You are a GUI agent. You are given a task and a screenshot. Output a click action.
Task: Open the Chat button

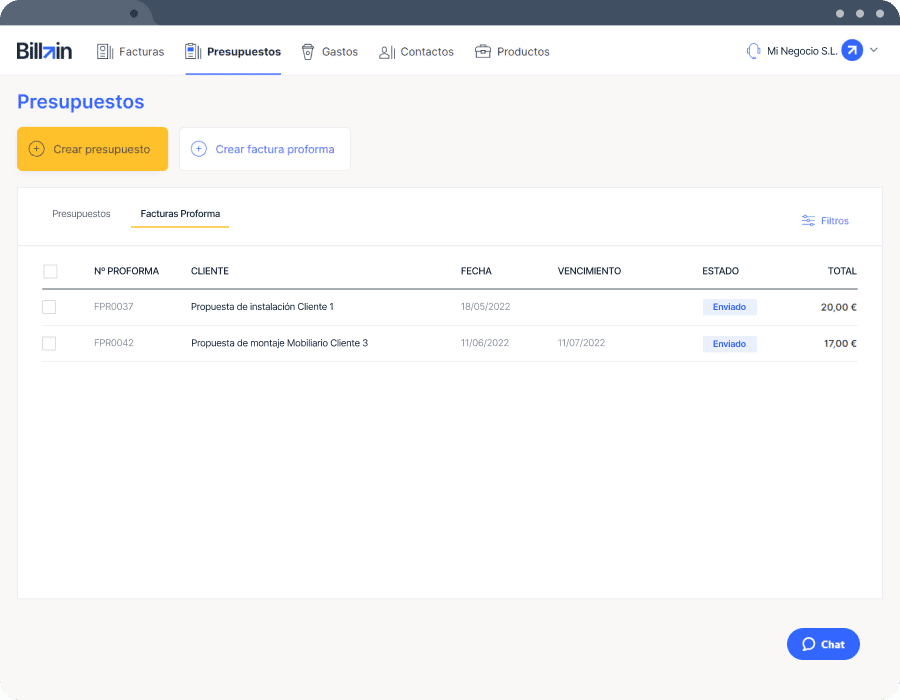(x=823, y=644)
